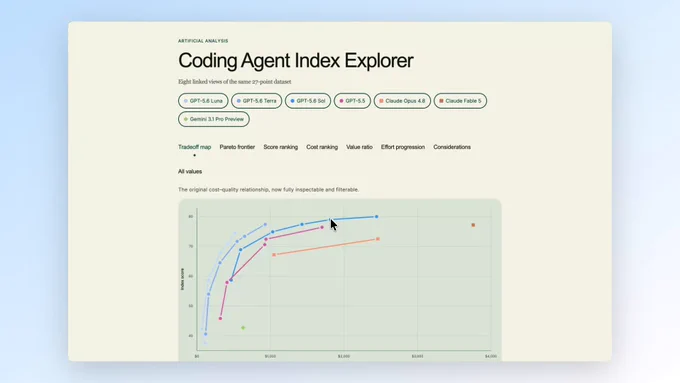This screenshot has height=383, width=680.
Task: Go to the Considerations tab
Action: (452, 147)
